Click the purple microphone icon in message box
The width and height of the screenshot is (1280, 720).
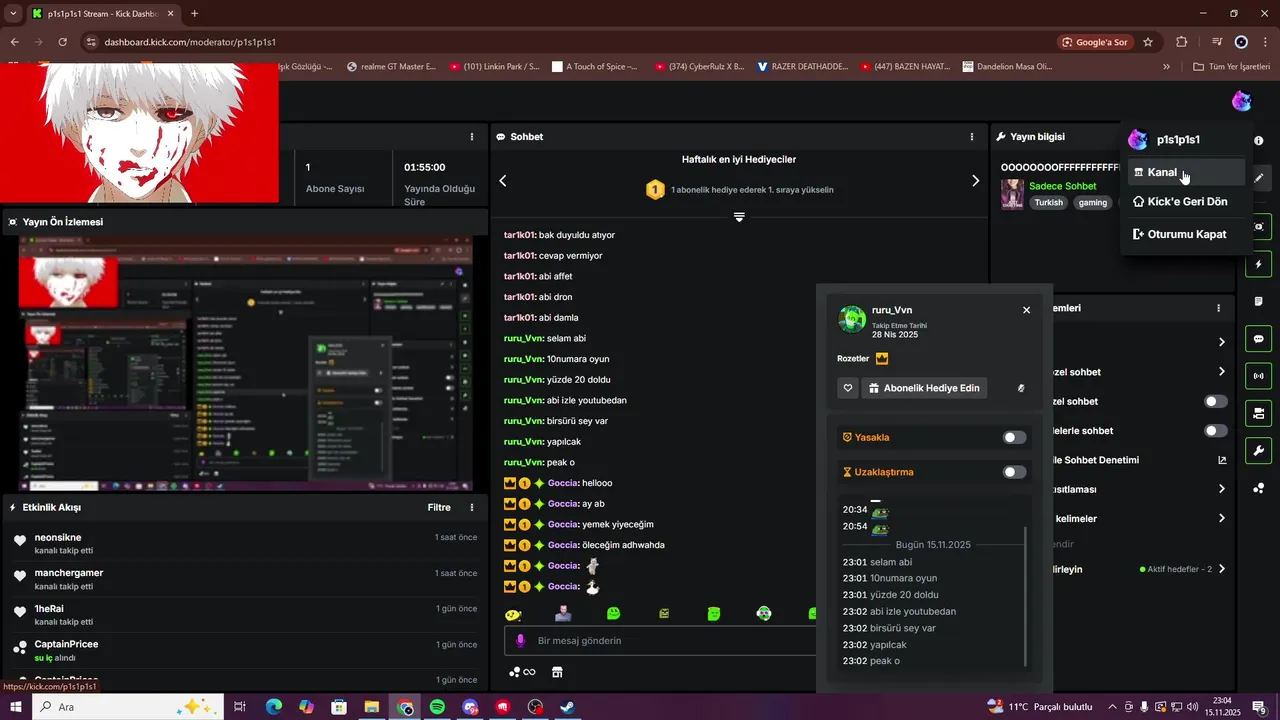519,640
